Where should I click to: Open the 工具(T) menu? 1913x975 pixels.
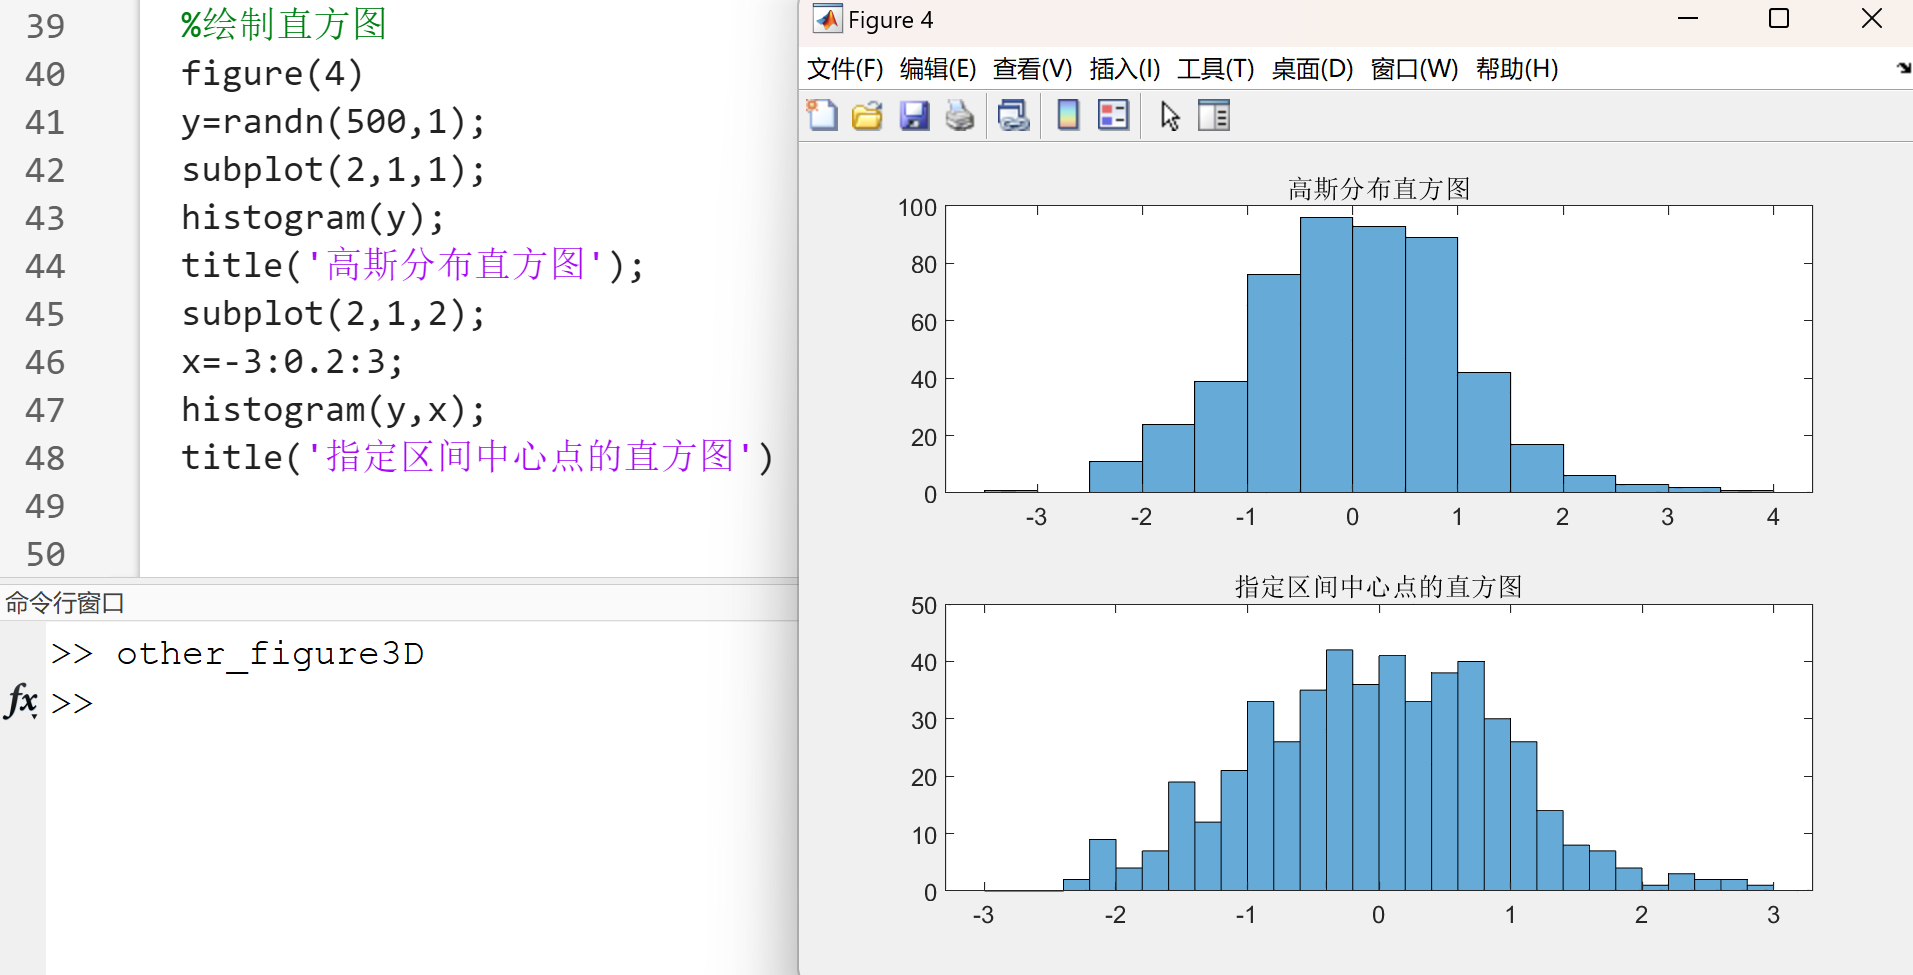(x=1215, y=69)
